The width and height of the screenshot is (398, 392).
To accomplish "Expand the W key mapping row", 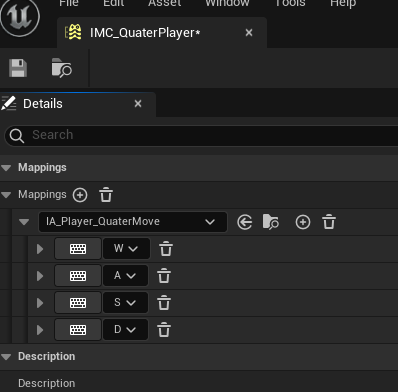I will (x=40, y=249).
